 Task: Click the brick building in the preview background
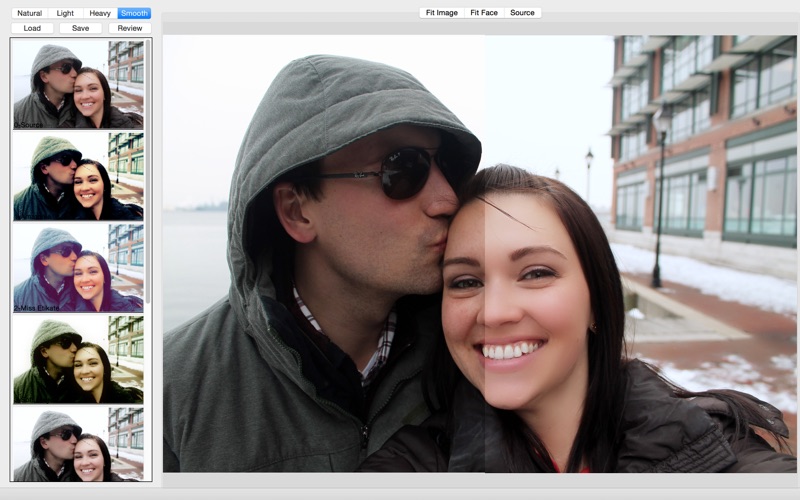click(x=704, y=140)
